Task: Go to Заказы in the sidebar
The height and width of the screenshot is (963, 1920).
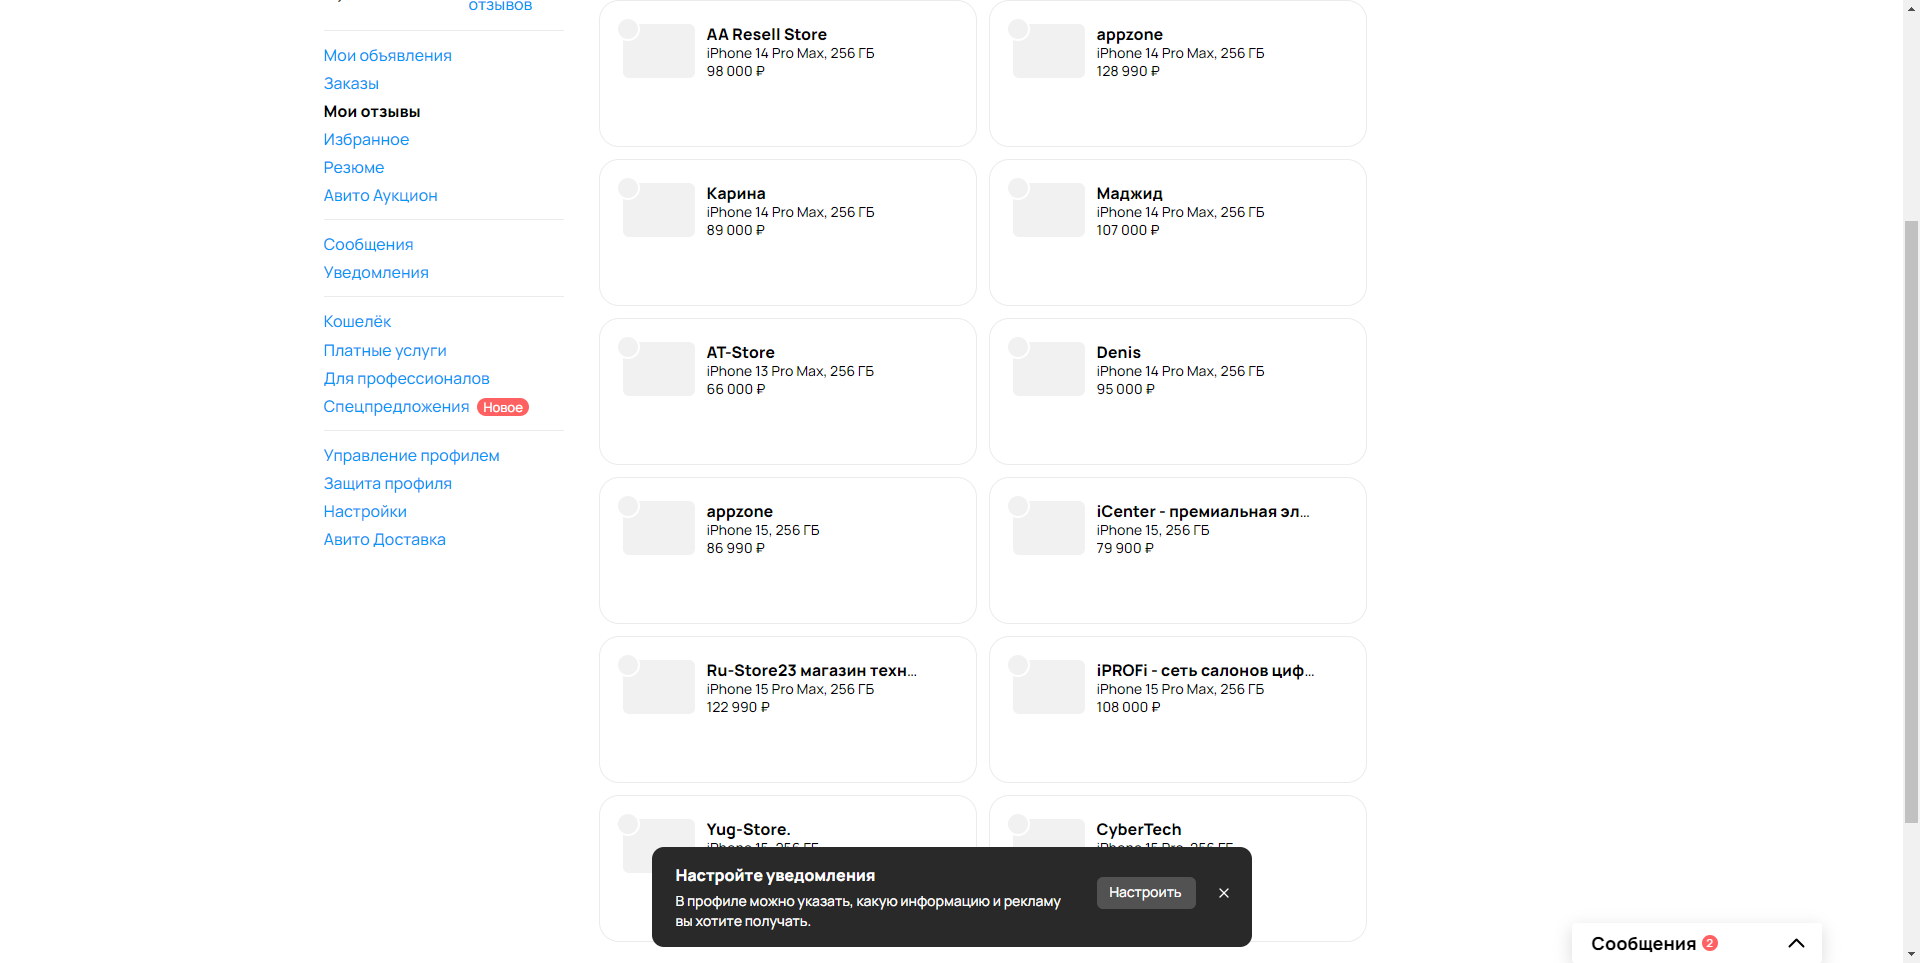Action: pyautogui.click(x=351, y=83)
